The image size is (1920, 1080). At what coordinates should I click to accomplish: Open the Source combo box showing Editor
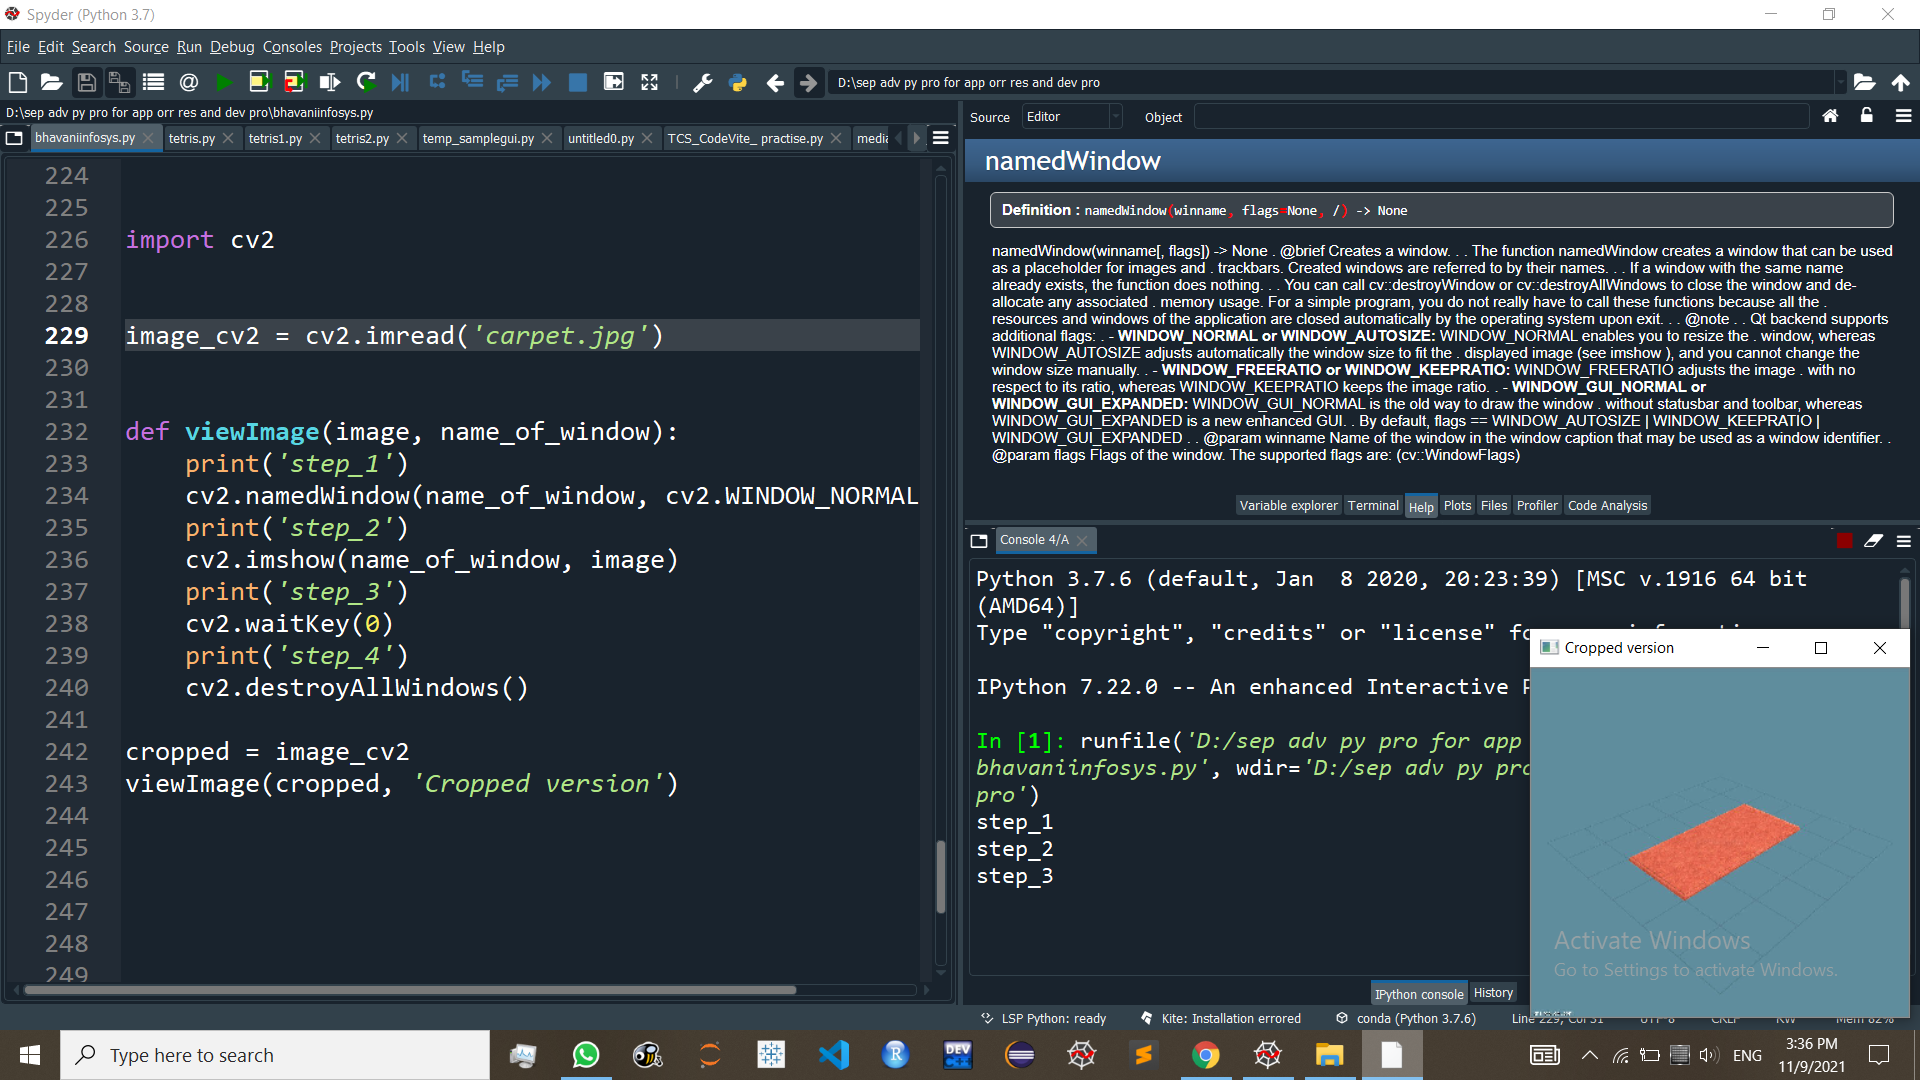pyautogui.click(x=1071, y=117)
